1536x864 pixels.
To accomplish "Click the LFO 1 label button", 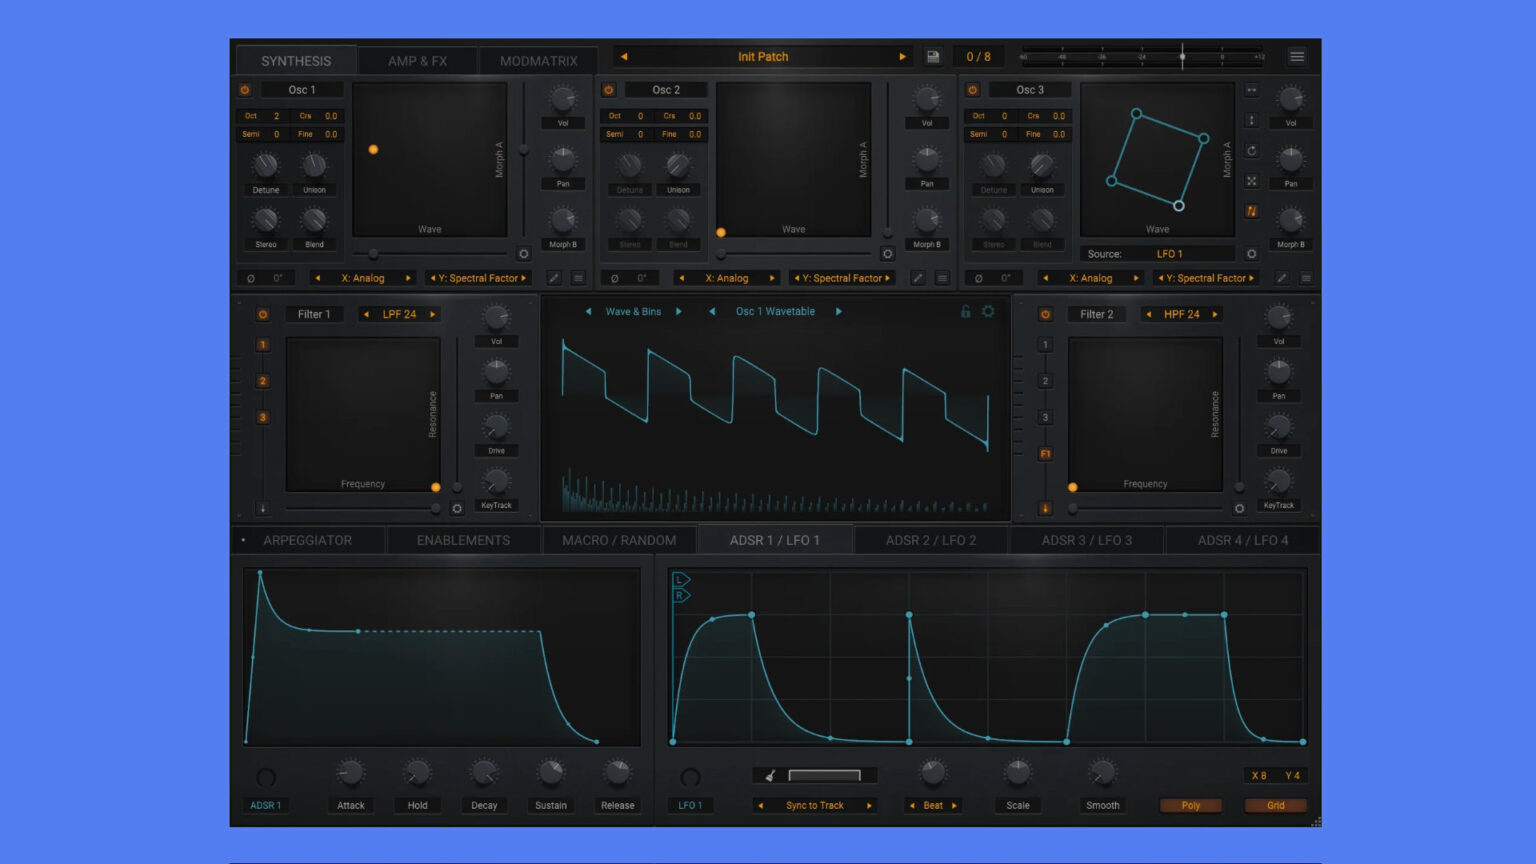I will 690,805.
